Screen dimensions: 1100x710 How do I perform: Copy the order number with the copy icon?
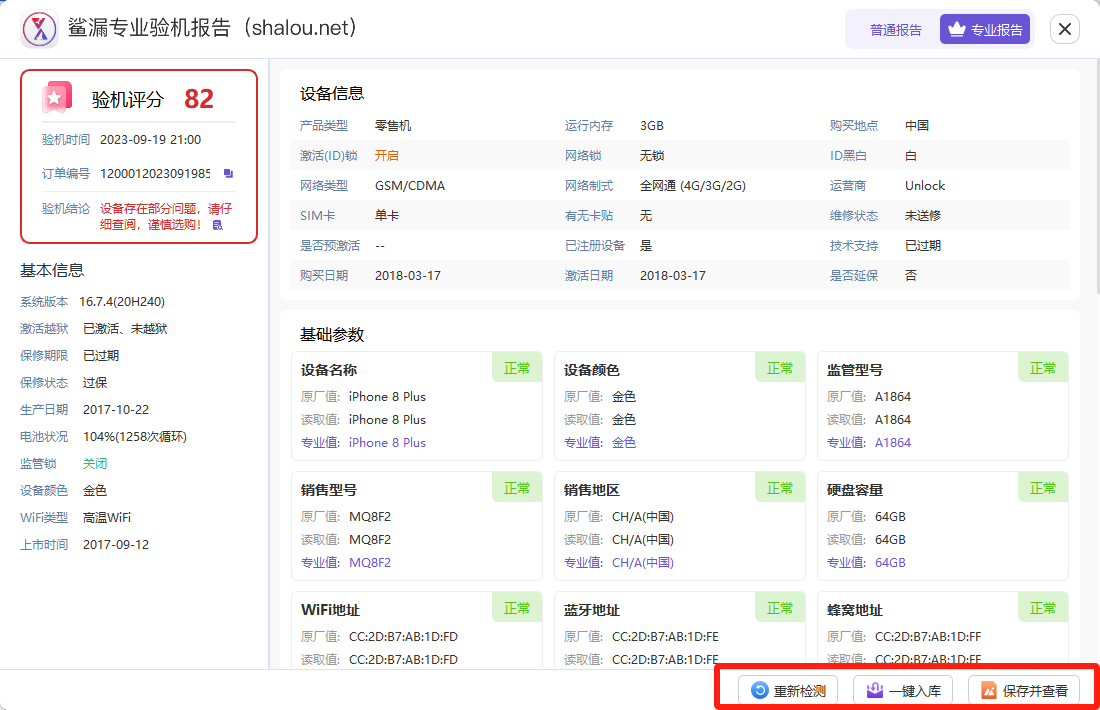[228, 173]
